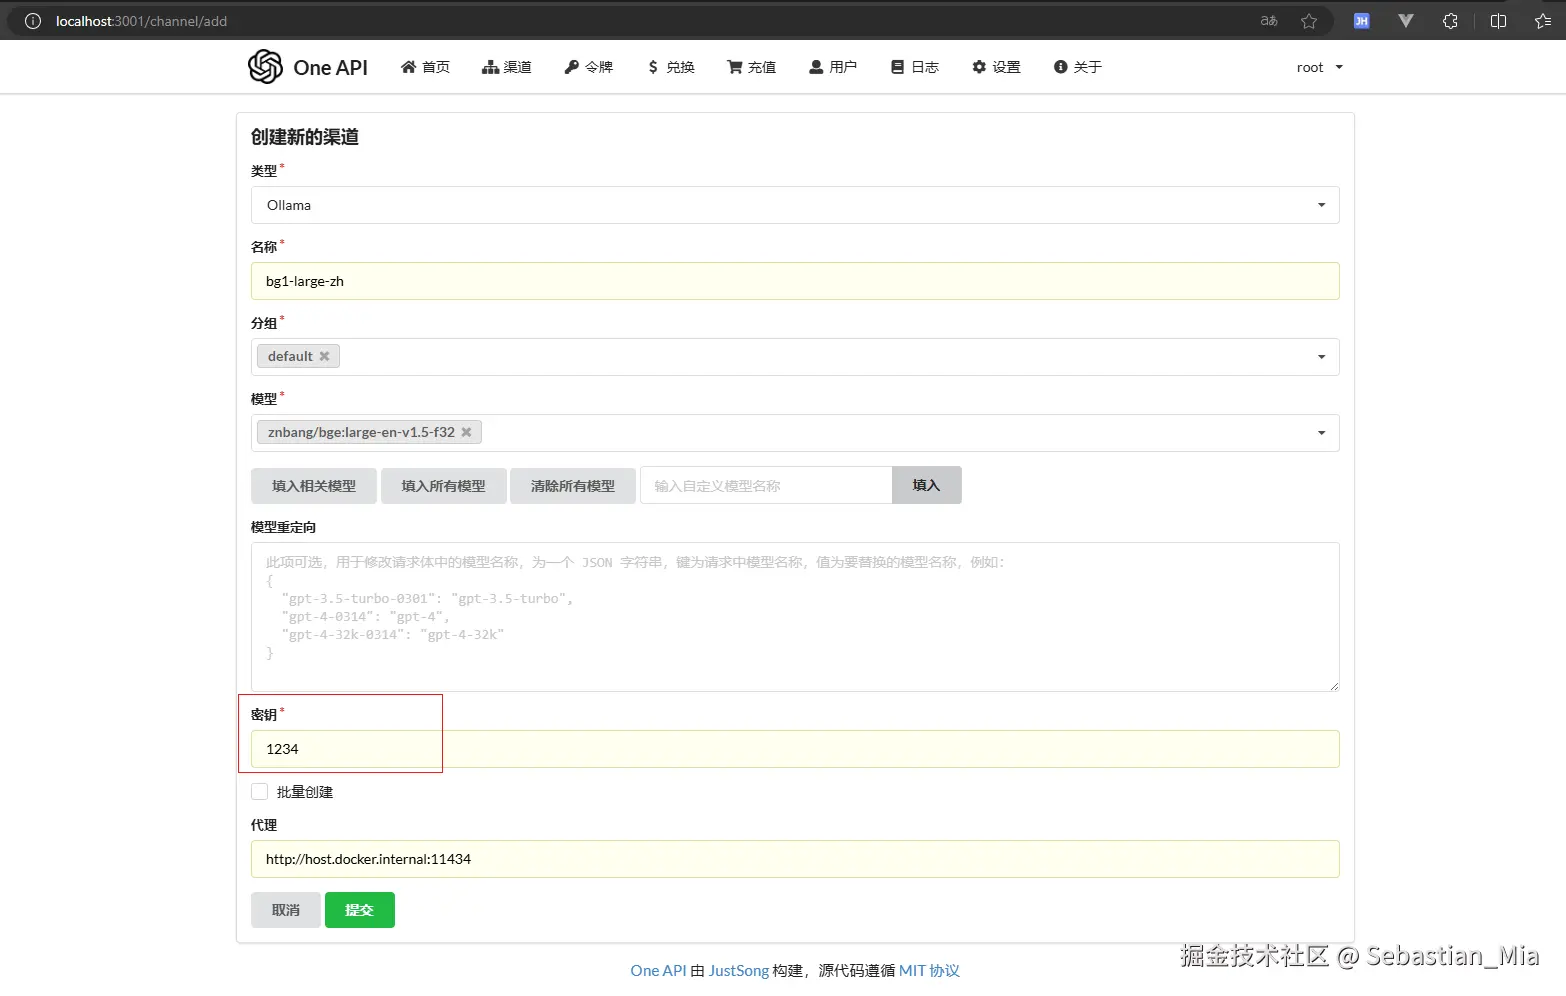Viewport: 1566px width, 996px height.
Task: Click the One API logo icon
Action: tap(265, 67)
